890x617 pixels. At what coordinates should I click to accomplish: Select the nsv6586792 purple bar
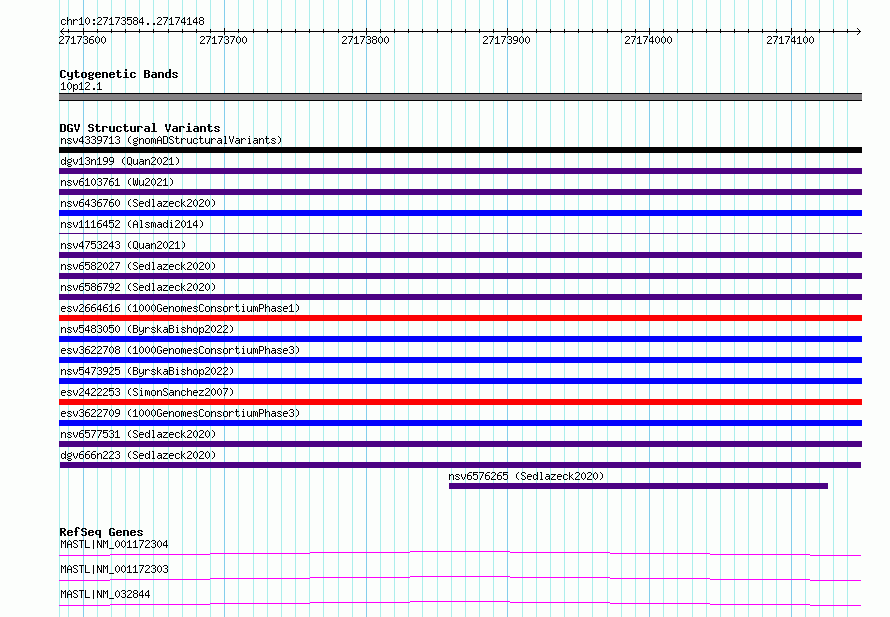460,297
